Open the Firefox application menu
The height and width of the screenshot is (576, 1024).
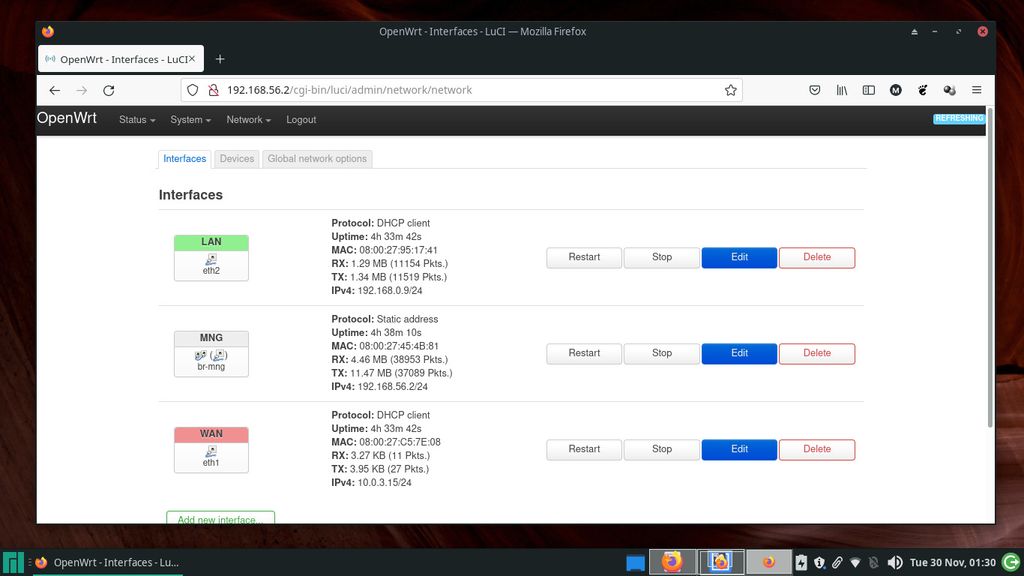click(977, 90)
